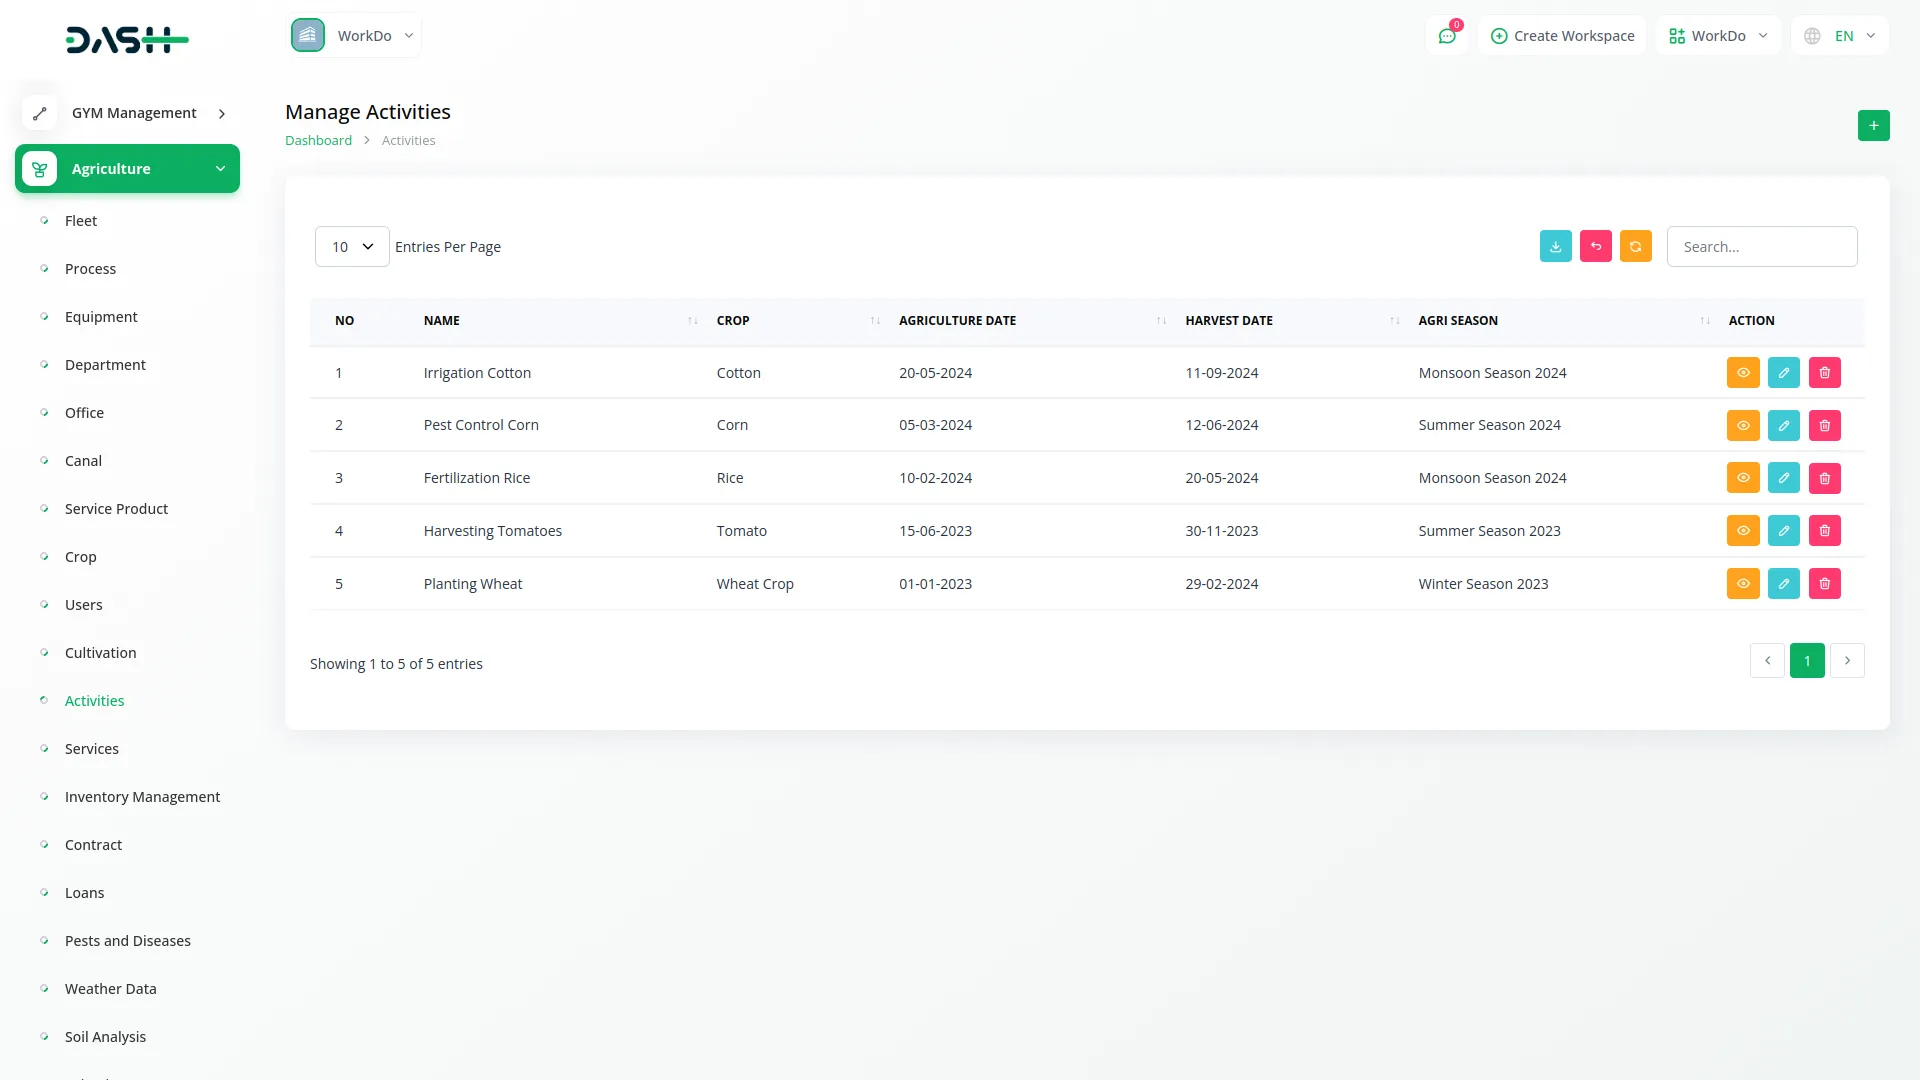The height and width of the screenshot is (1080, 1920).
Task: Delete the Irrigation Cotton activity
Action: [1824, 373]
